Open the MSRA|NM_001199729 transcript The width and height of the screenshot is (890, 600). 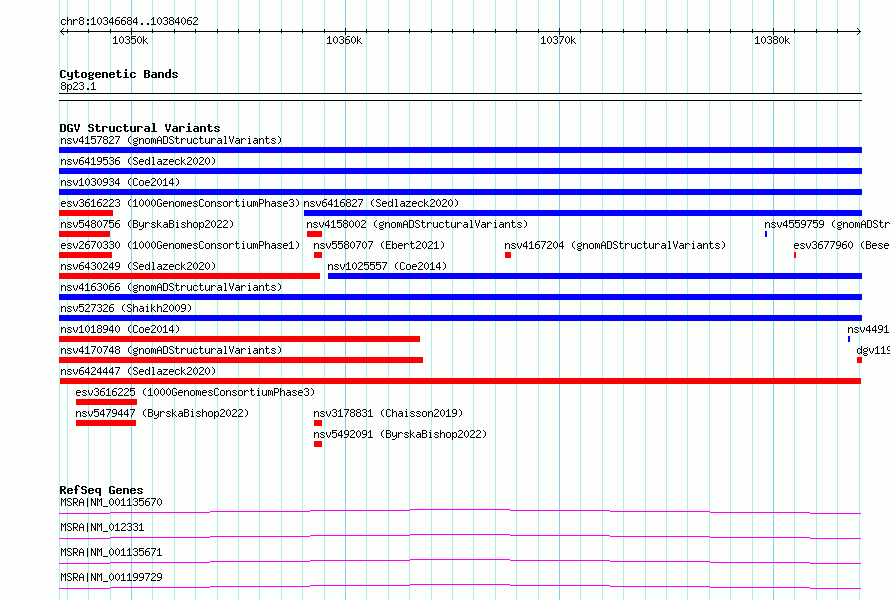(111, 577)
